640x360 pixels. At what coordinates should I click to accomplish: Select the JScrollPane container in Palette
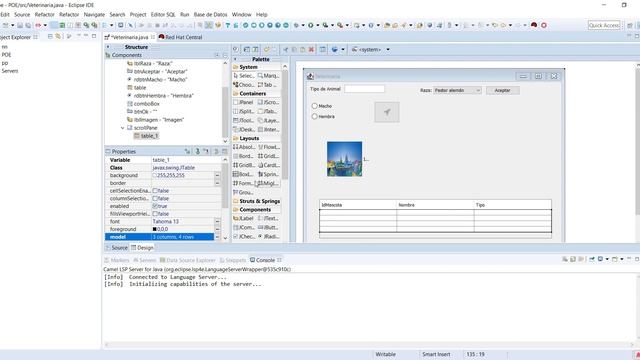269,102
